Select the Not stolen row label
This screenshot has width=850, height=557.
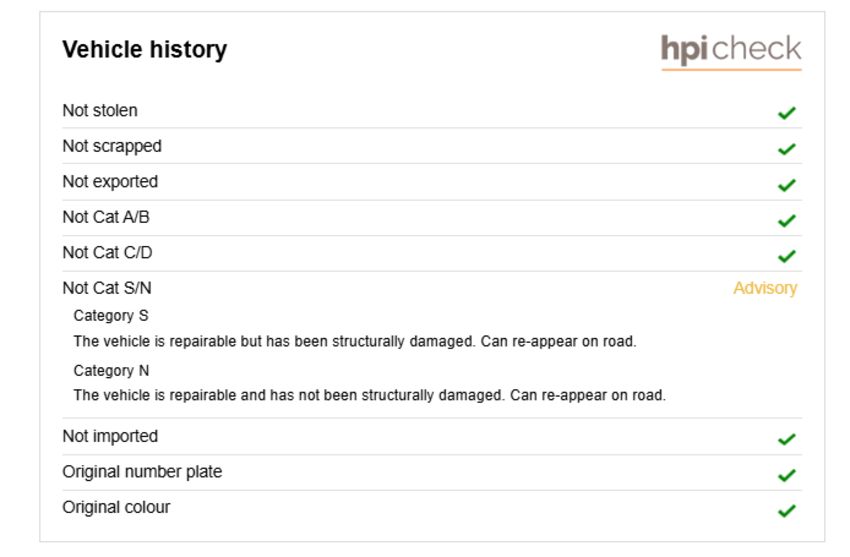(x=100, y=111)
